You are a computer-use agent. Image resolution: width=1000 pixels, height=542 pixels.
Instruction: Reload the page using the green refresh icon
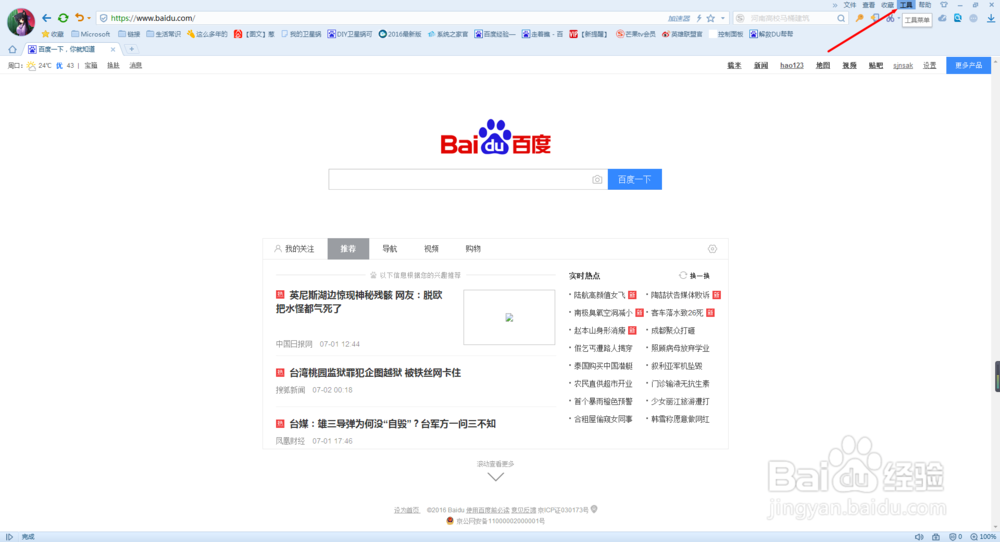(63, 18)
